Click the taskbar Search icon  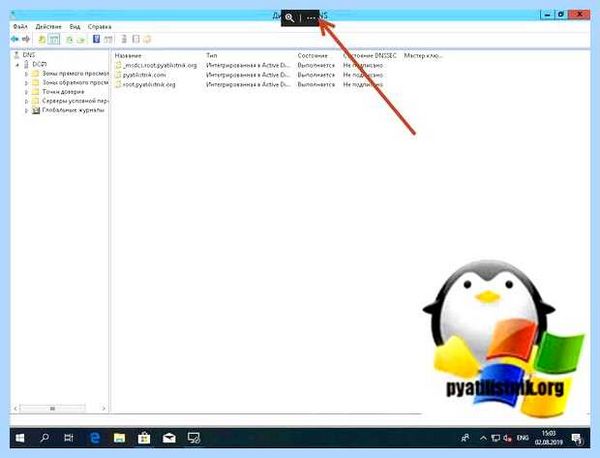click(x=45, y=438)
